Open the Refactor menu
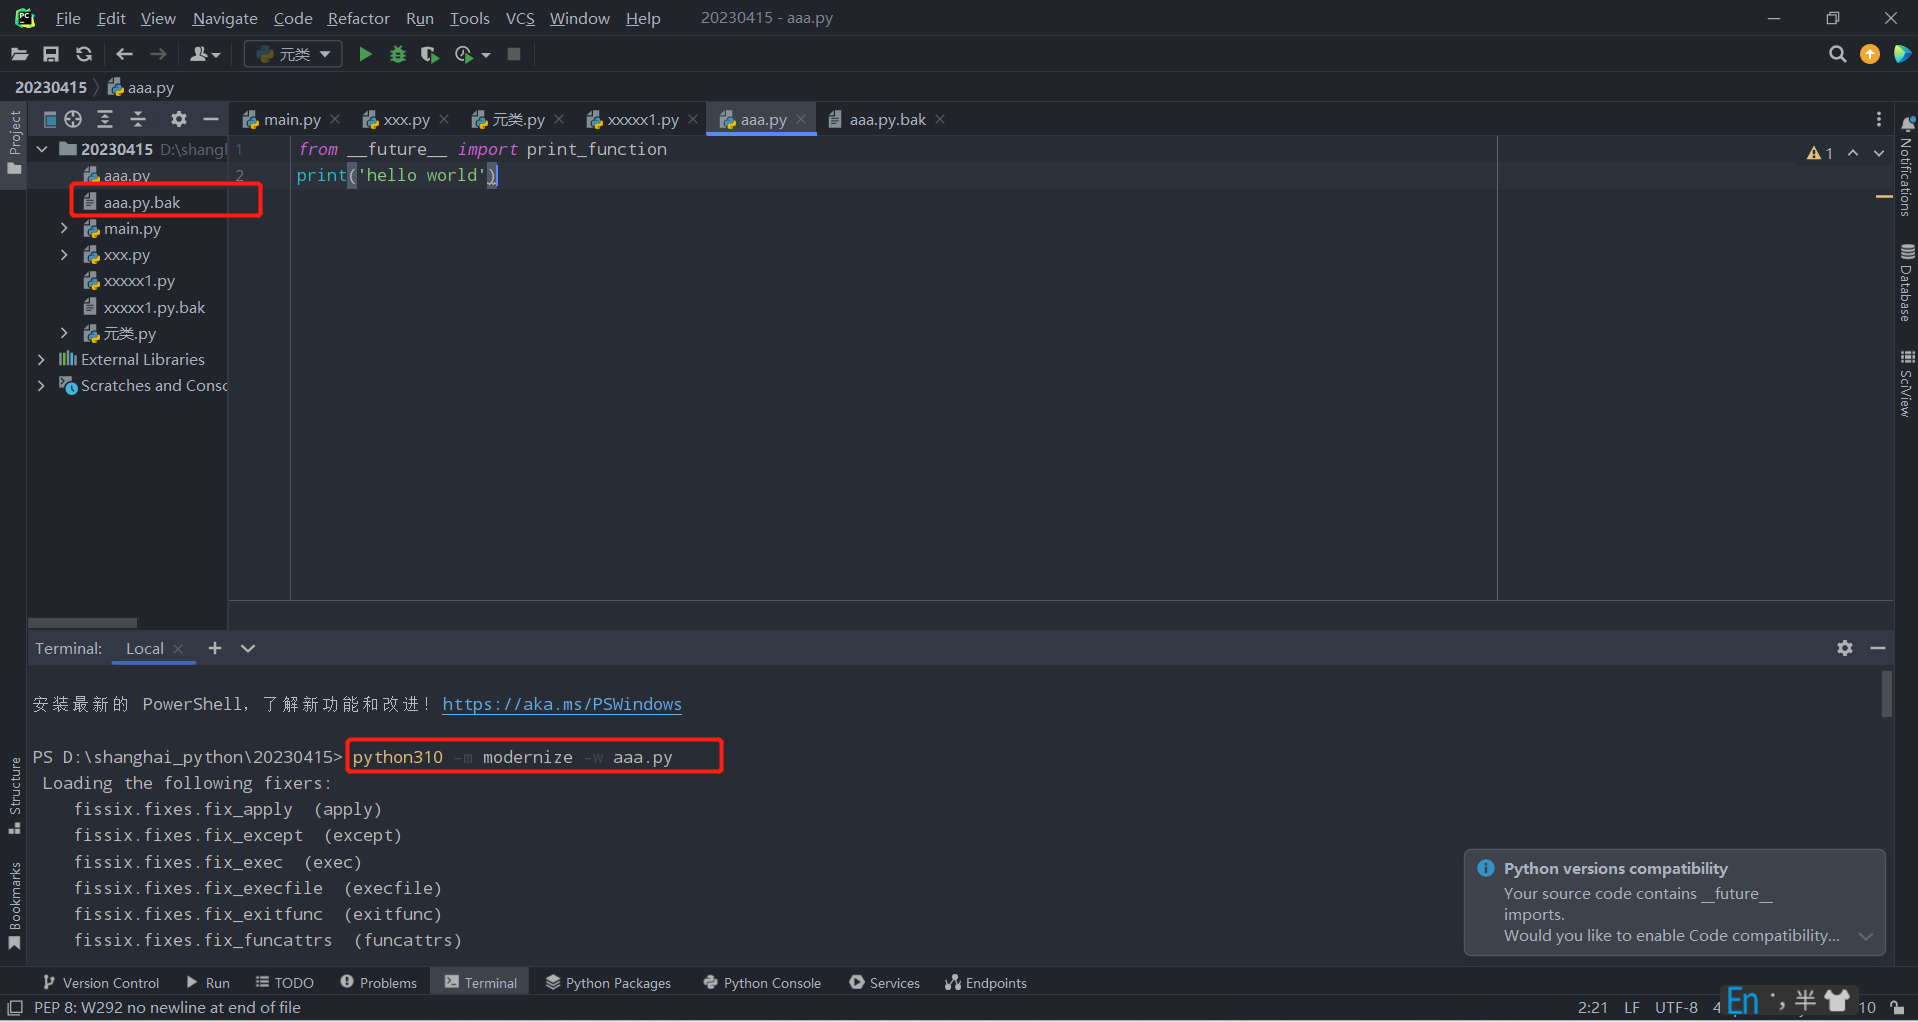The image size is (1918, 1022). point(358,18)
